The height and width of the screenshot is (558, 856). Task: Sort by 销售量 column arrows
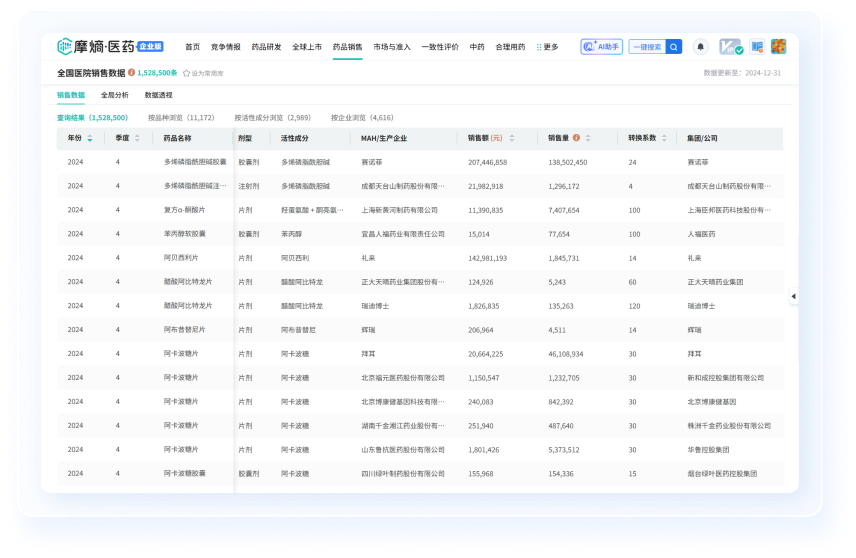[x=588, y=139]
